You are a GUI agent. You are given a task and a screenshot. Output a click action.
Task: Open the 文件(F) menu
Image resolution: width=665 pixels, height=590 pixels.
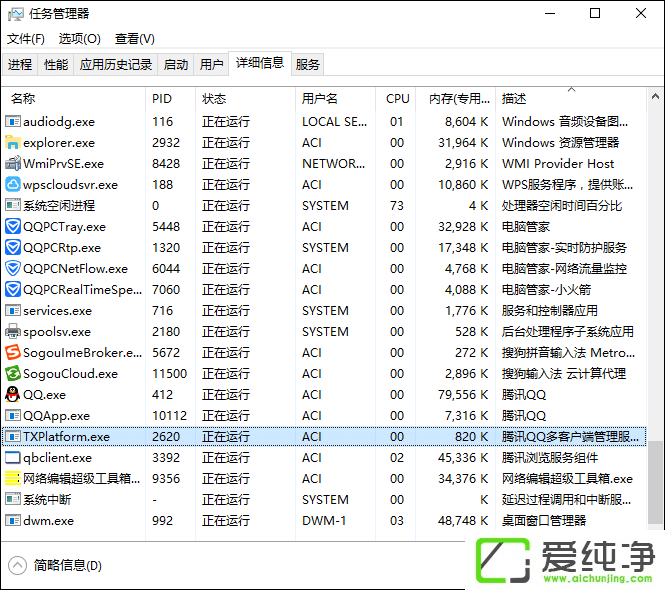26,39
